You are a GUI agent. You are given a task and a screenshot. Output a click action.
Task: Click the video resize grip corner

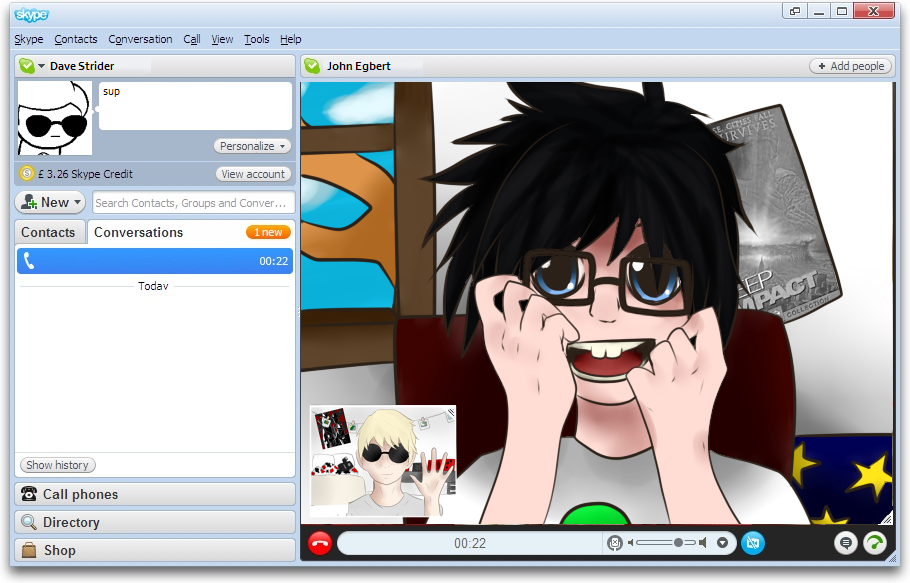point(887,518)
